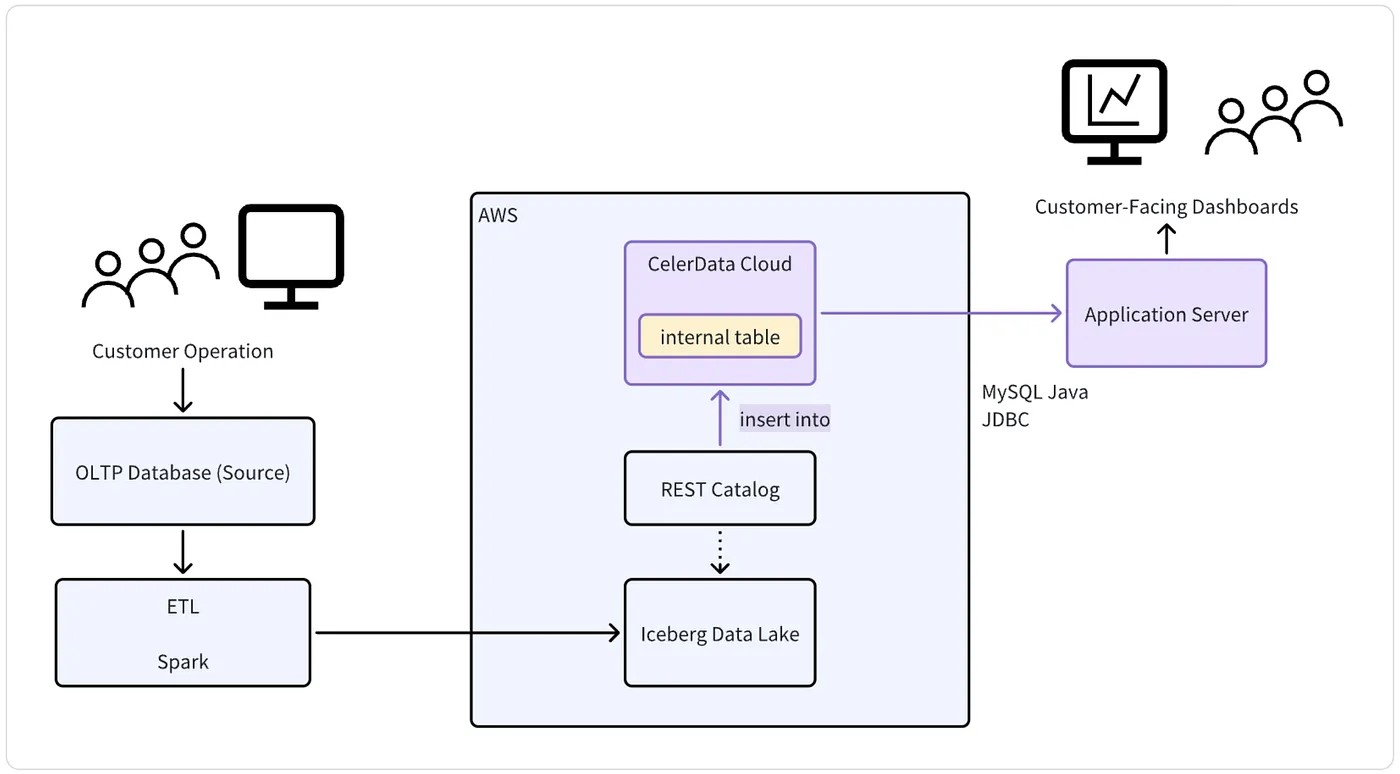Click the internal table yellow box
Viewport: 1400px width, 774px height.
coord(720,337)
